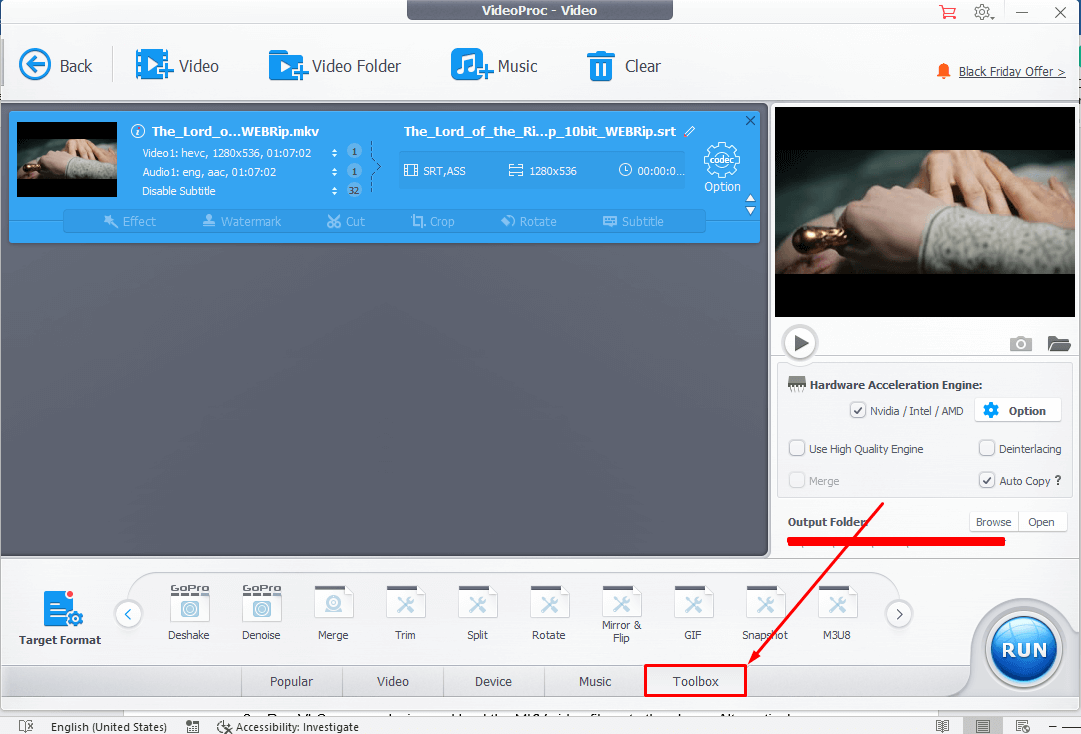This screenshot has height=734, width=1081.
Task: Select the Trim tool icon
Action: pyautogui.click(x=405, y=604)
